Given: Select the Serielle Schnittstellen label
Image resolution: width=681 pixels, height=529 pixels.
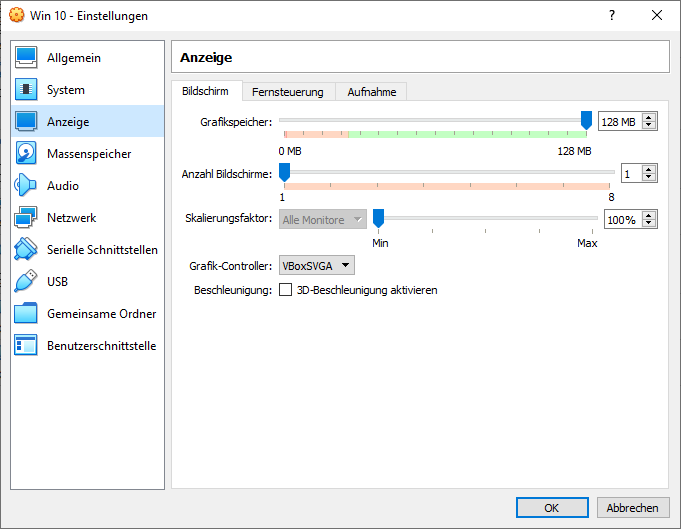Looking at the screenshot, I should point(102,250).
